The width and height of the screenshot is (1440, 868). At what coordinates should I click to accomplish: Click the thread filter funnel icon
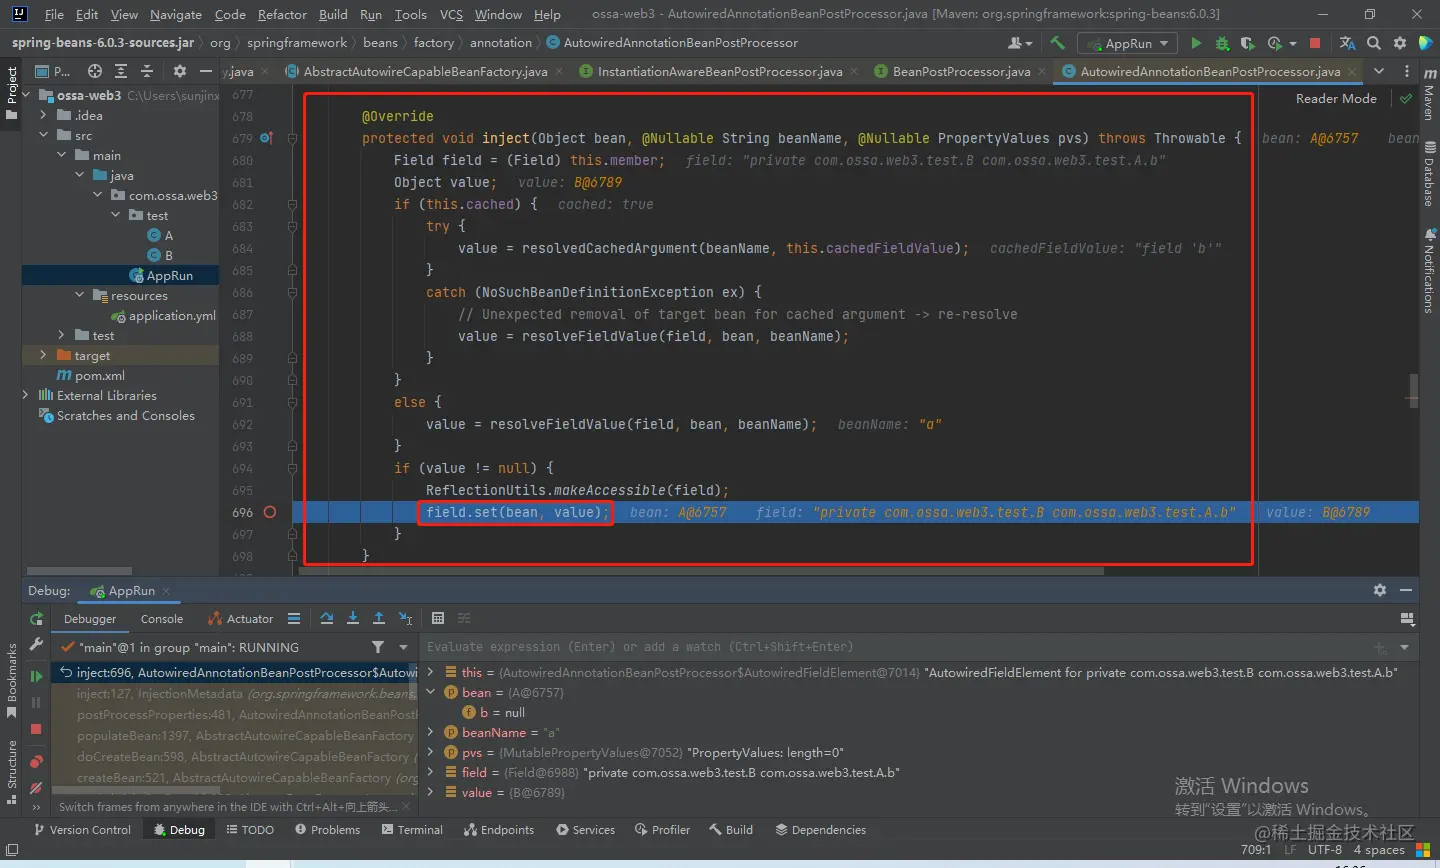(x=378, y=647)
